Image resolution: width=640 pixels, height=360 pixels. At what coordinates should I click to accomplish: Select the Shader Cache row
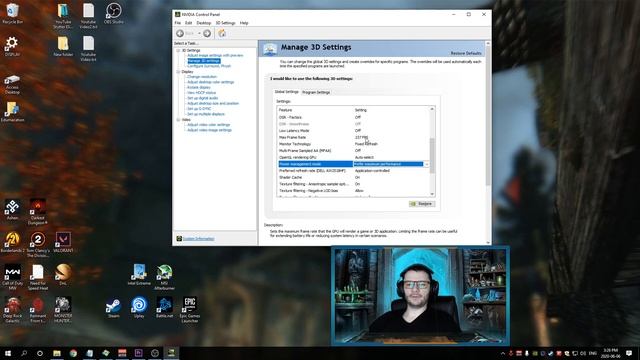tap(353, 178)
